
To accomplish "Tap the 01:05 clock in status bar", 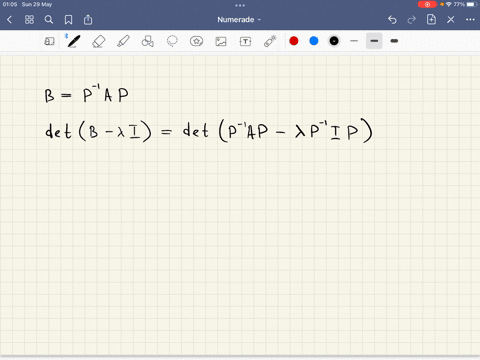I will pos(10,4).
